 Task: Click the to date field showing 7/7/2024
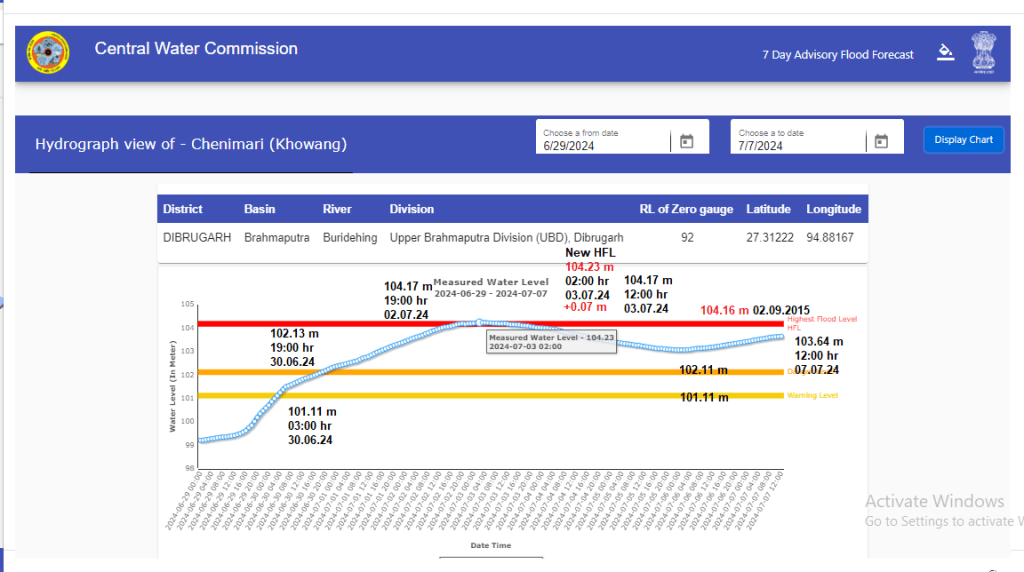tap(800, 145)
